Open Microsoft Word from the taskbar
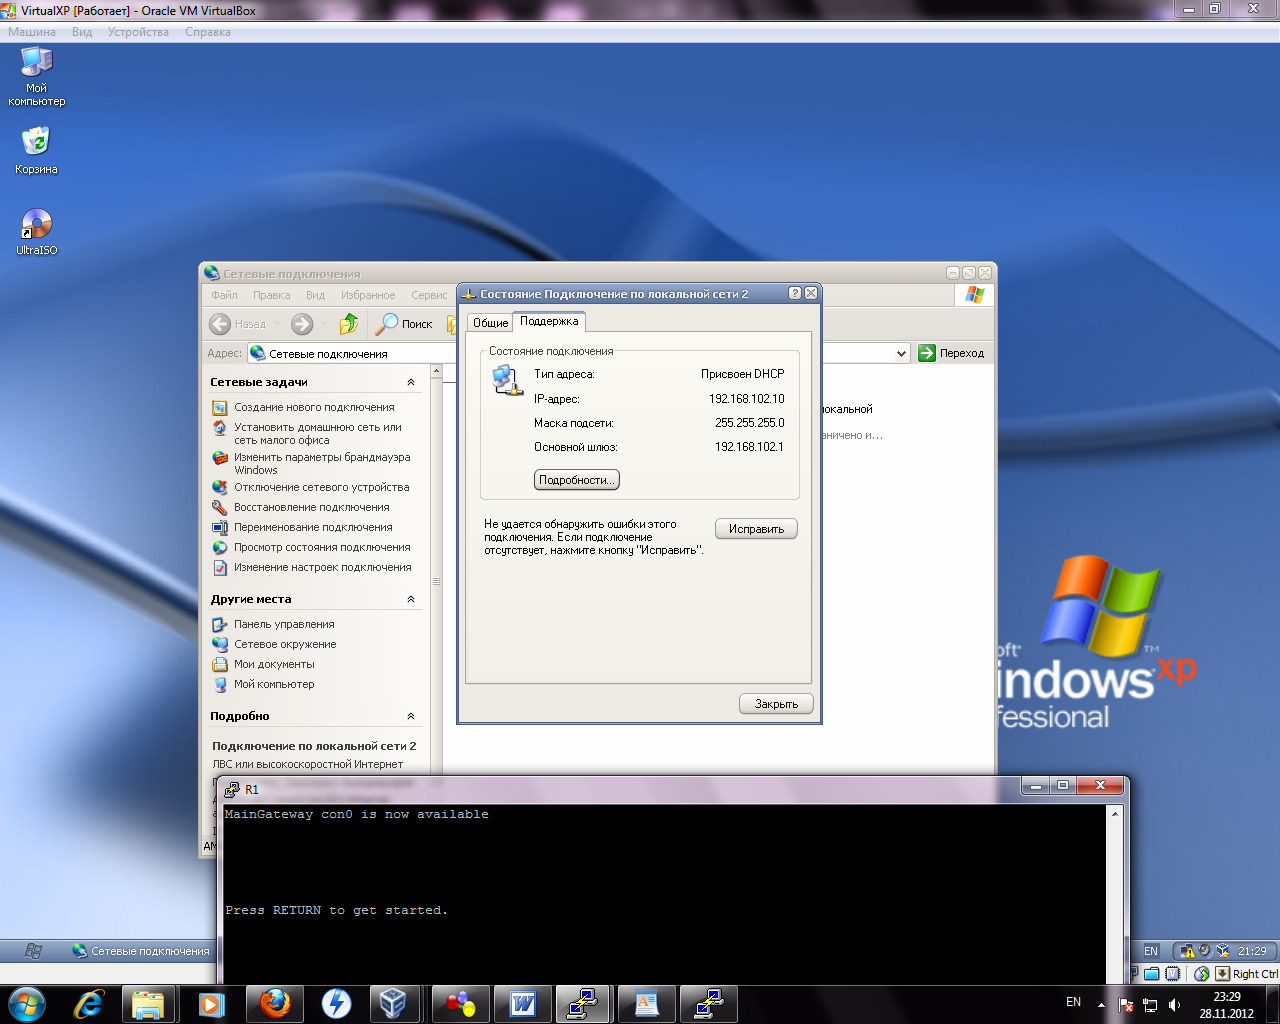The height and width of the screenshot is (1024, 1280). coord(523,1003)
